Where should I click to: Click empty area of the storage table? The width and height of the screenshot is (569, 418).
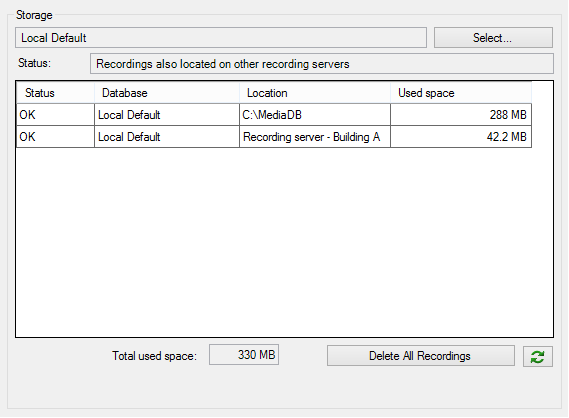click(284, 242)
